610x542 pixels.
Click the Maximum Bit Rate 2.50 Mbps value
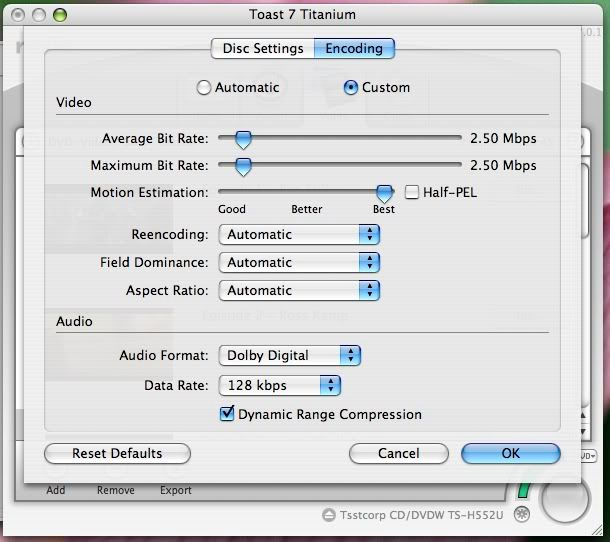(503, 165)
